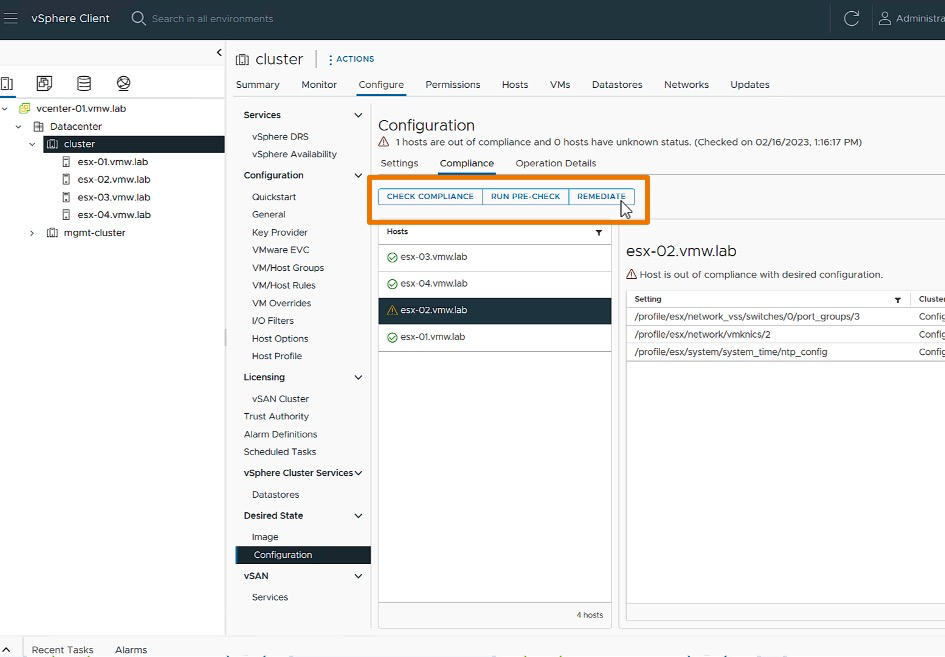Click the refresh icon in top bar
This screenshot has height=657, width=945.
(x=851, y=18)
